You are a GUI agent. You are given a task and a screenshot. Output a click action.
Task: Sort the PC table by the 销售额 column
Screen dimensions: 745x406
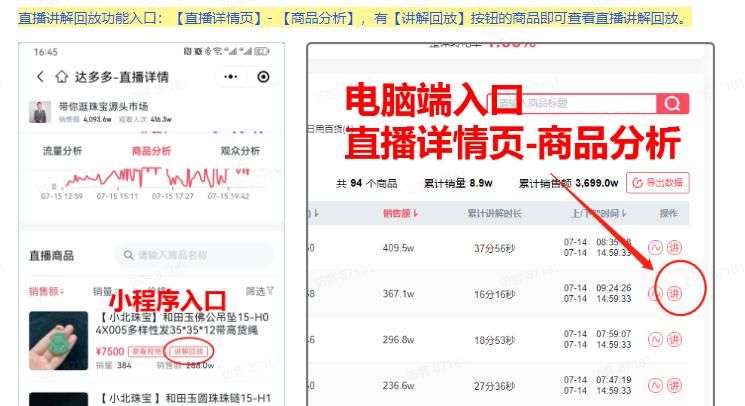coord(401,213)
